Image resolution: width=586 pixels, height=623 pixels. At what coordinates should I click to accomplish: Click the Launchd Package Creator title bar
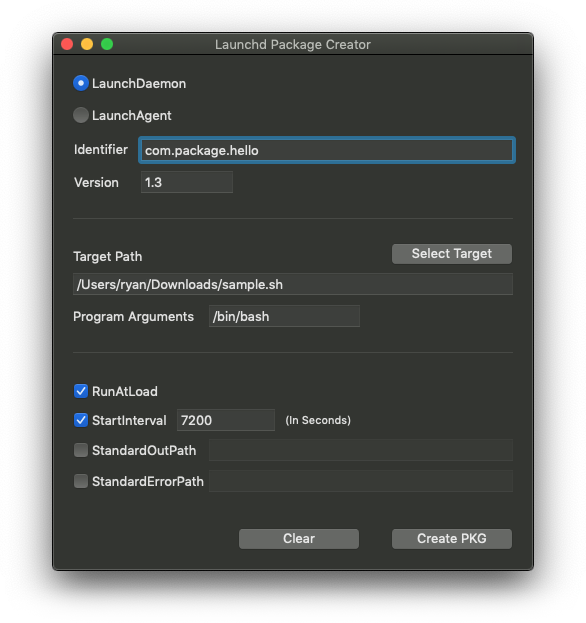click(x=293, y=44)
